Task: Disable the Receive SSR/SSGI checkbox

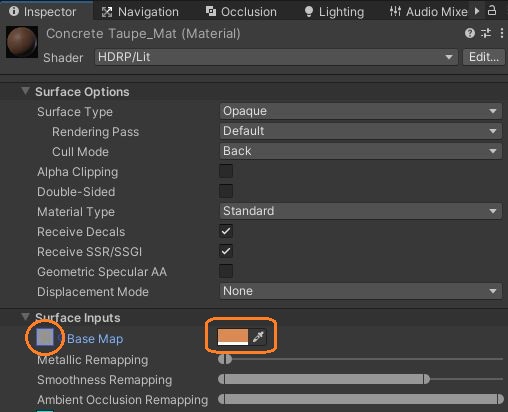Action: tap(226, 251)
